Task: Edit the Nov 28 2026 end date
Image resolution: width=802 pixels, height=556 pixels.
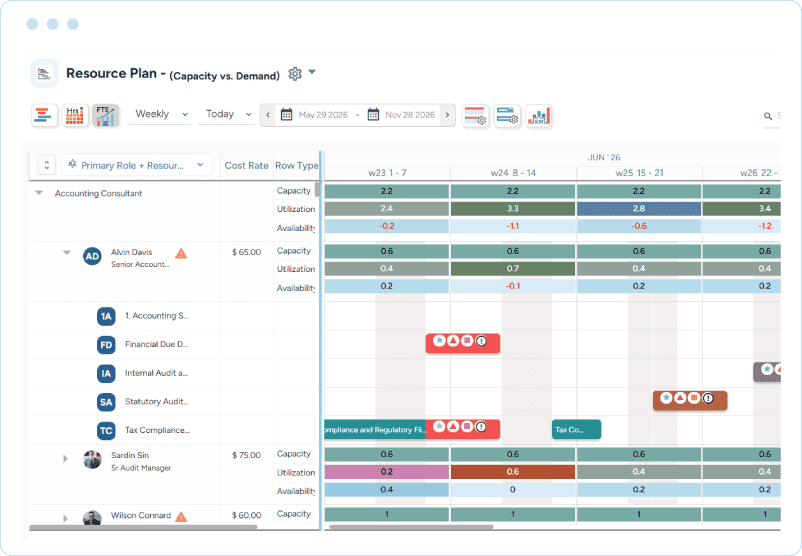Action: (410, 115)
